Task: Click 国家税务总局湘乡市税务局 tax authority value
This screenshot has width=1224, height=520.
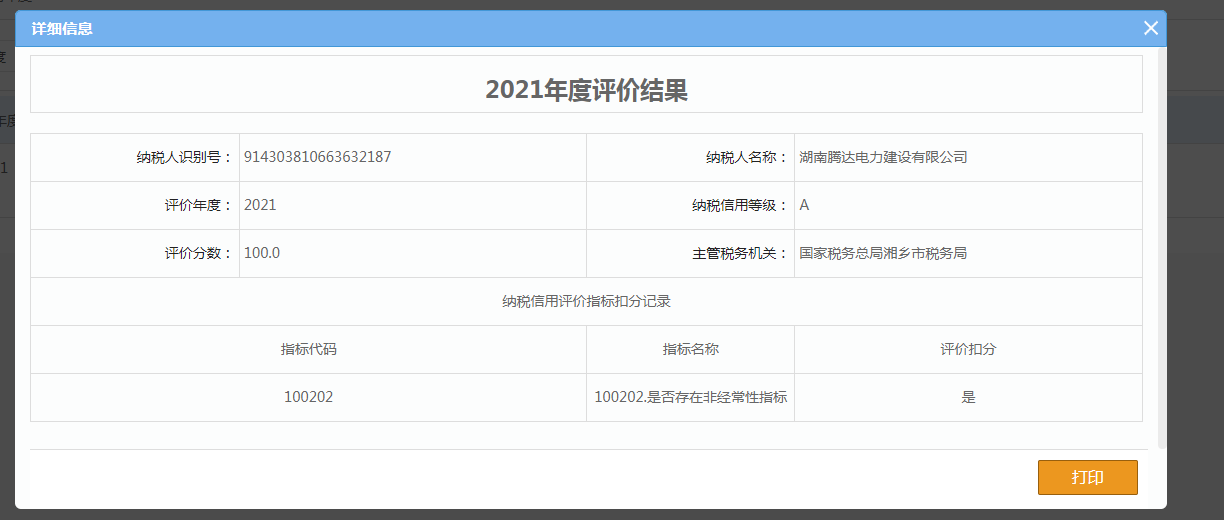Action: coord(883,253)
